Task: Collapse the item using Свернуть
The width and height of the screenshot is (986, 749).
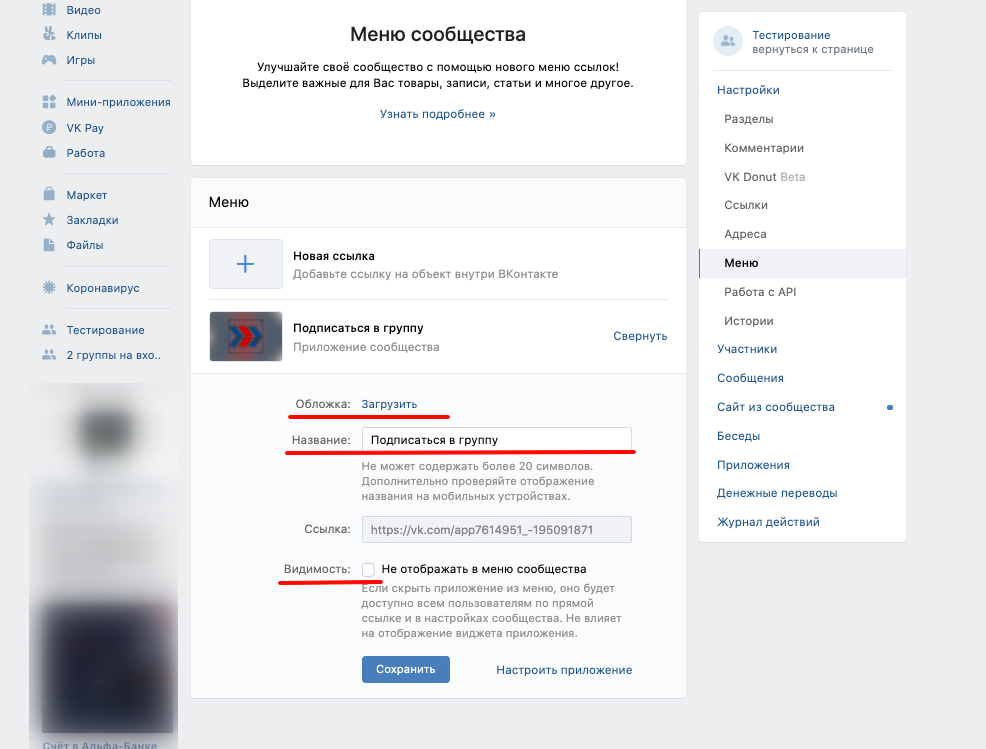Action: [639, 336]
